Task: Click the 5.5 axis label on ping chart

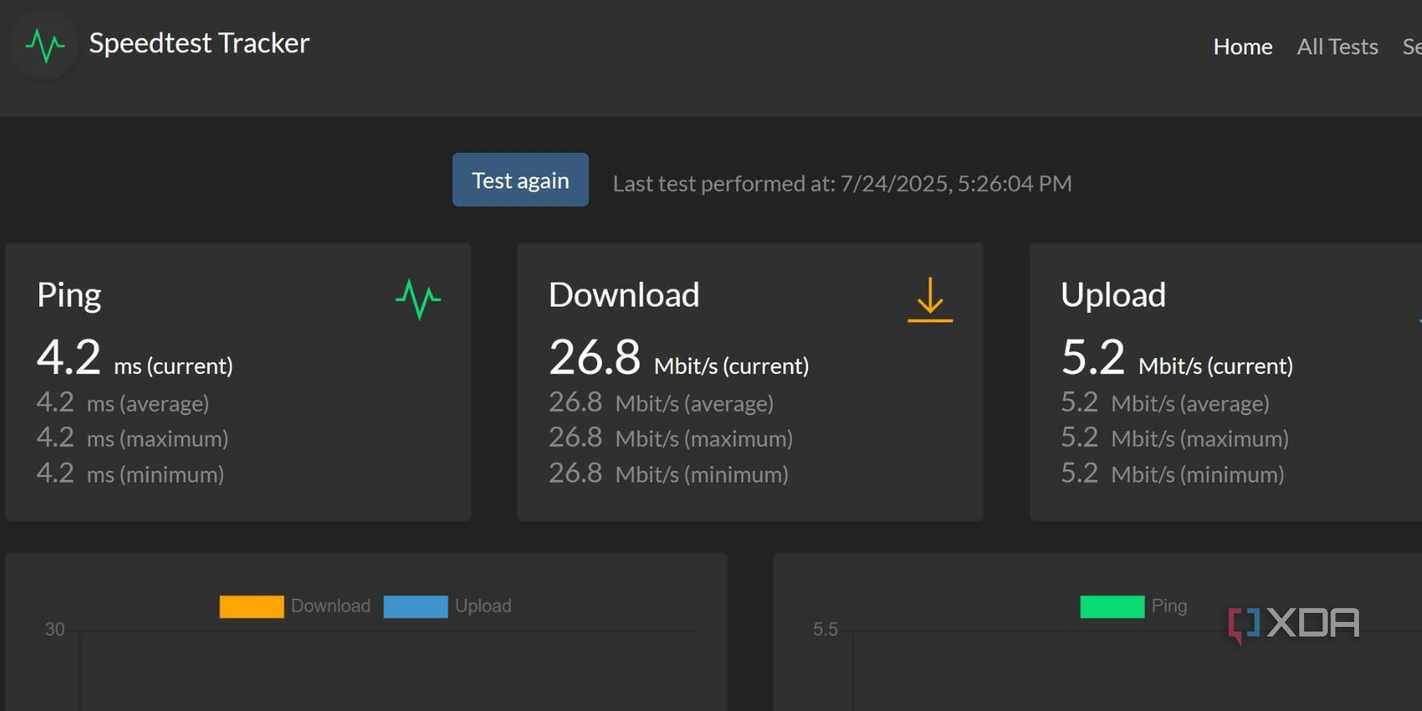Action: (x=825, y=630)
